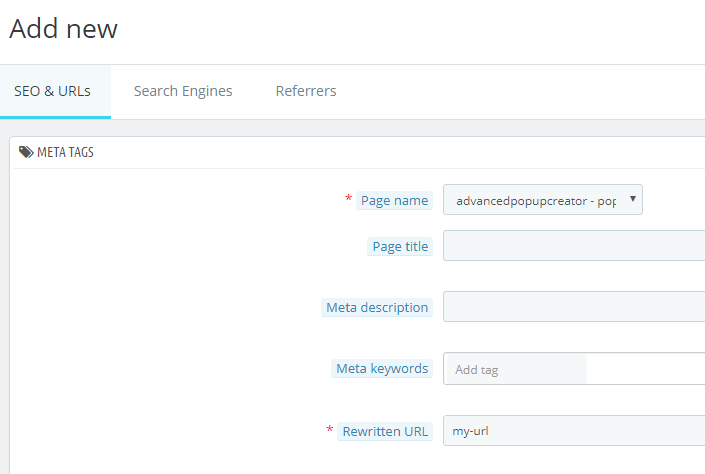Click empty tag area right of Add tag
705x474 pixels.
(646, 369)
